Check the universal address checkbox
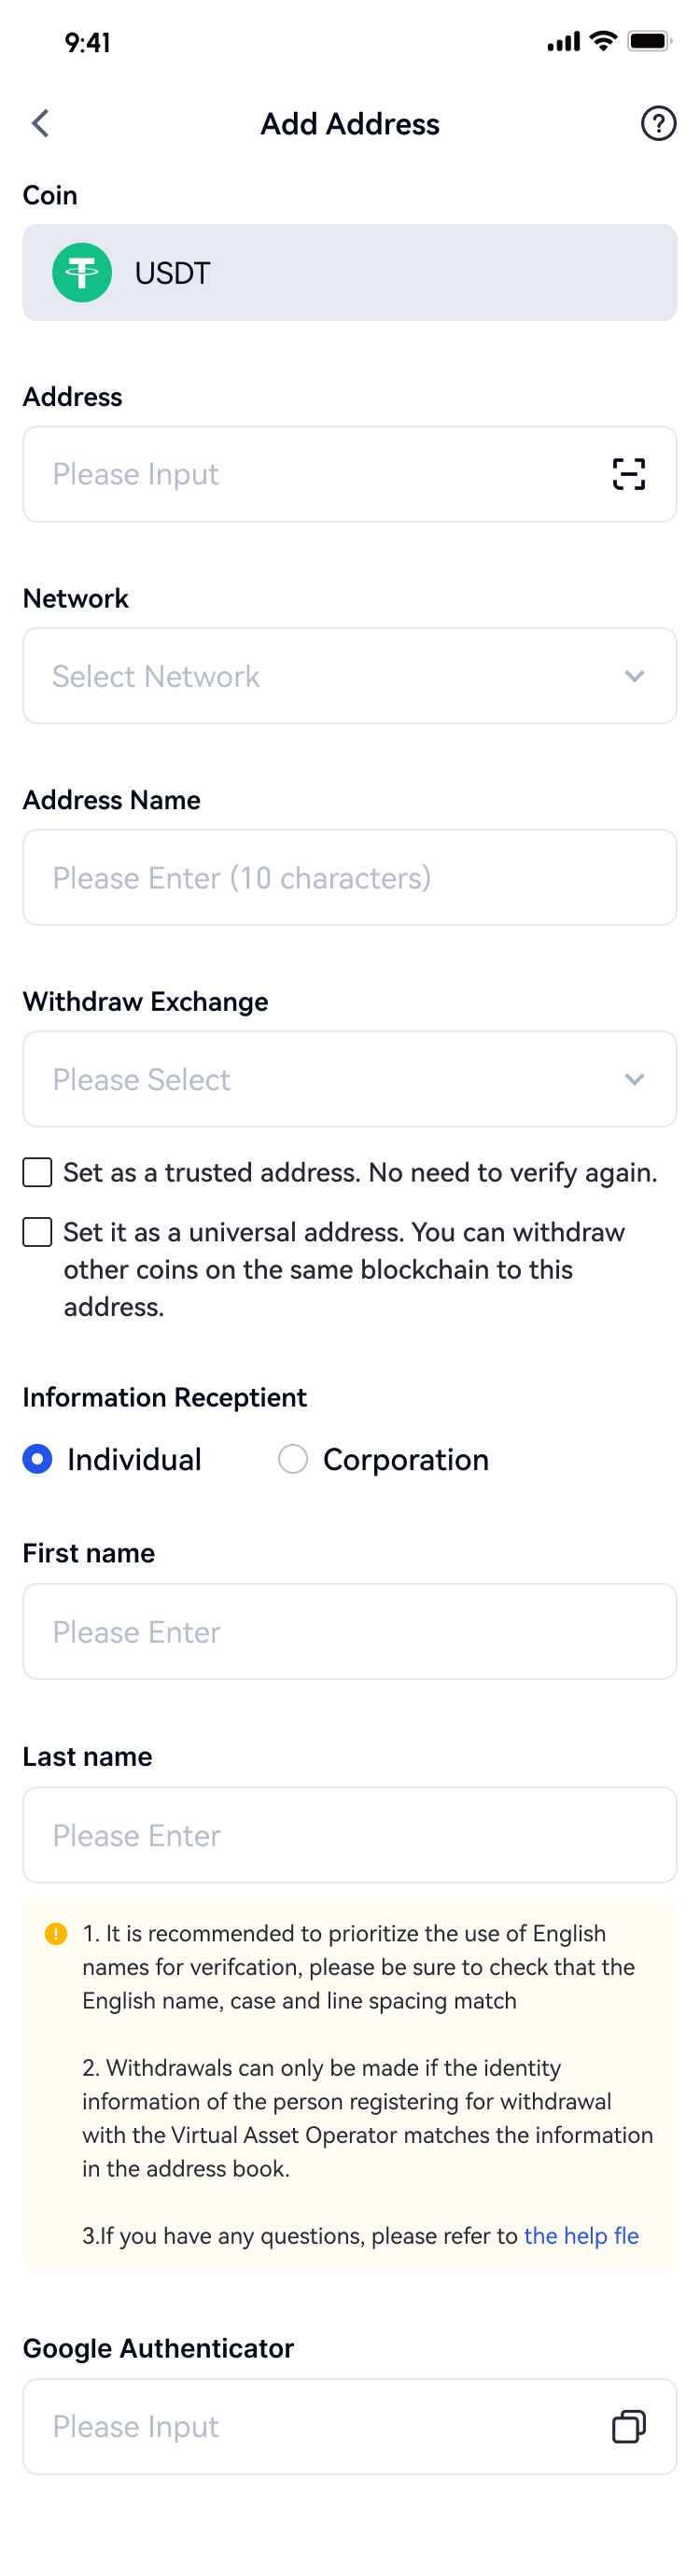Viewport: 700px width, 2576px height. (38, 1232)
